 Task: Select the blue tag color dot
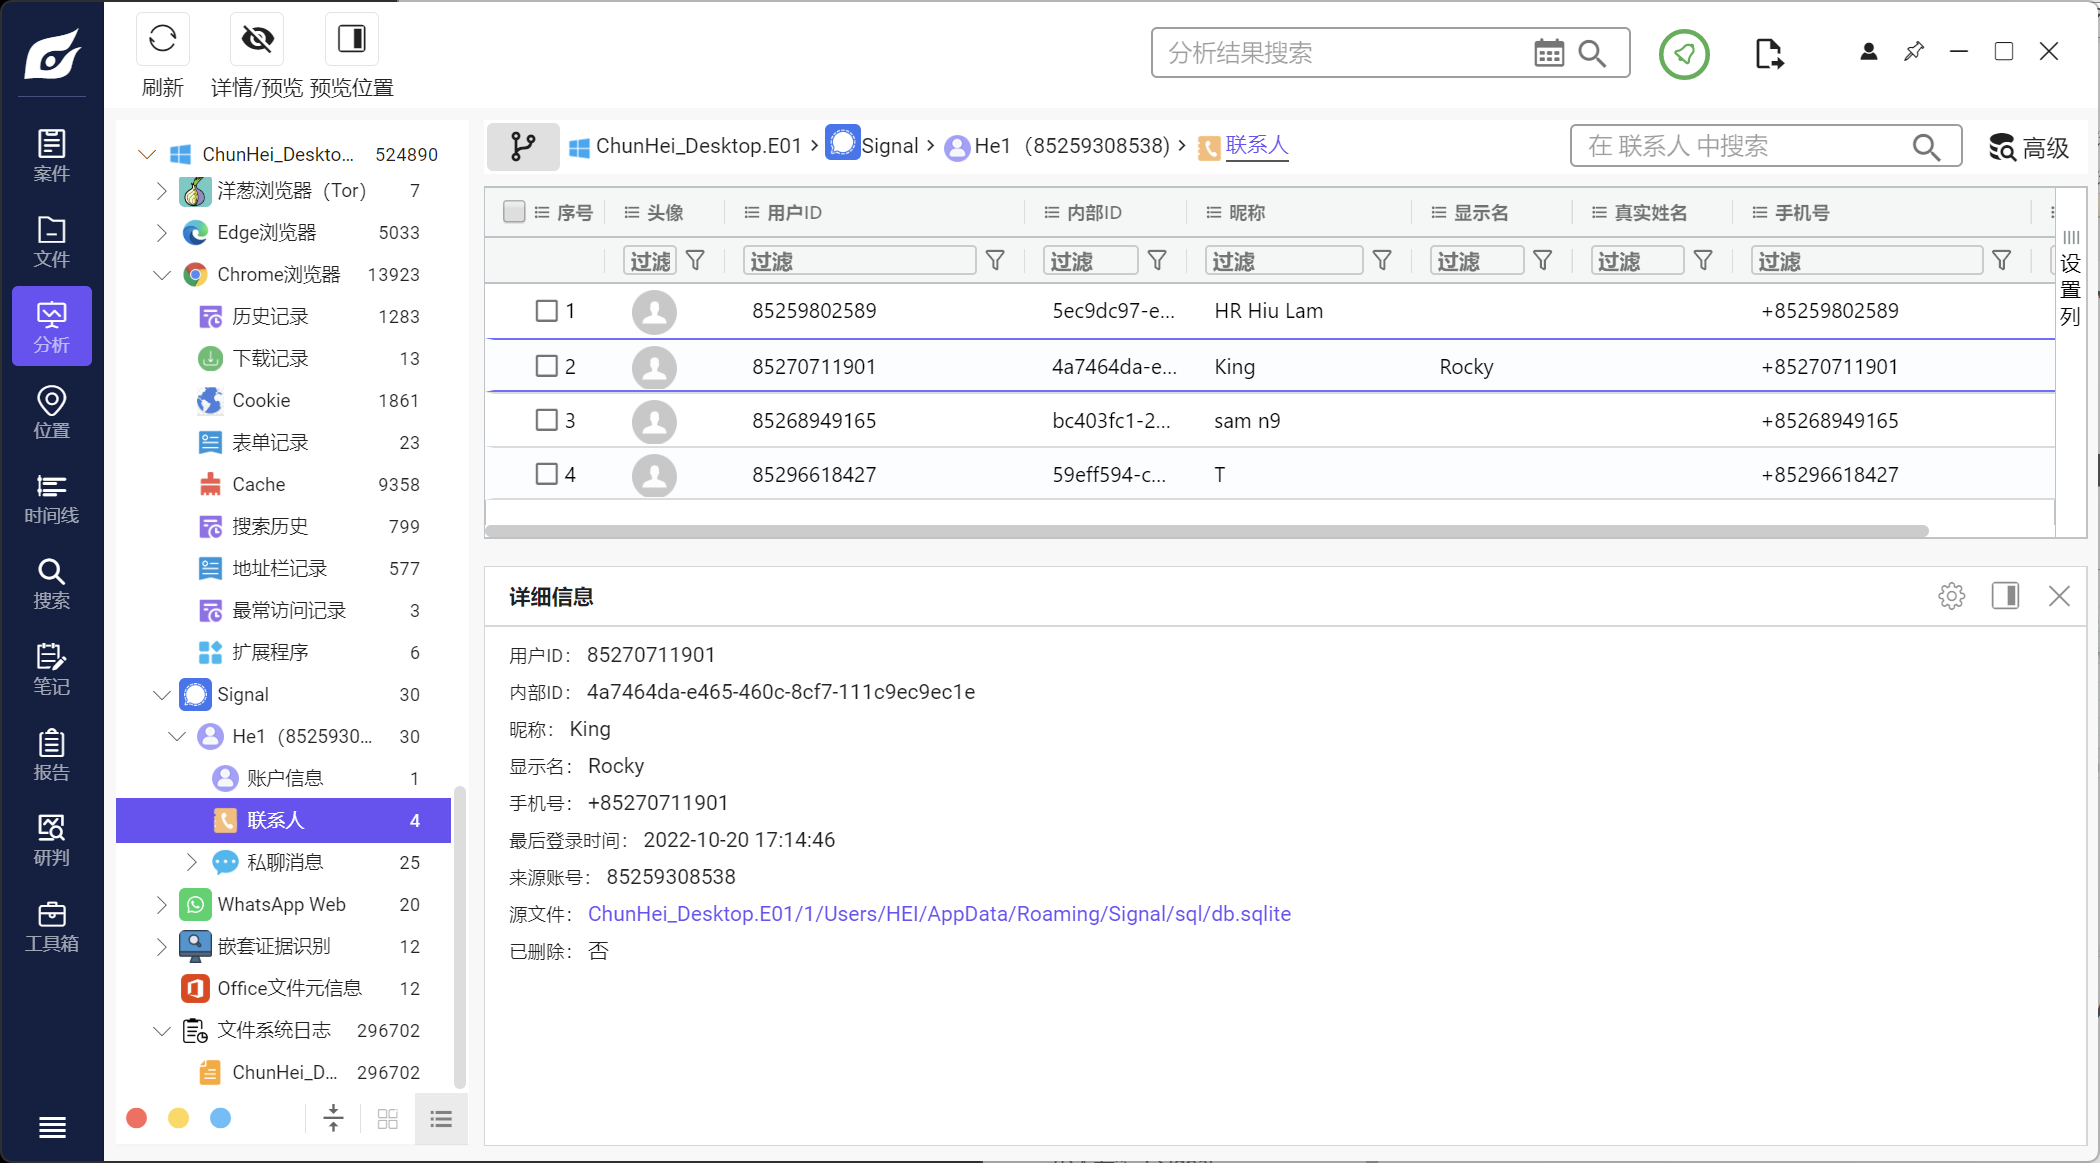coord(221,1118)
